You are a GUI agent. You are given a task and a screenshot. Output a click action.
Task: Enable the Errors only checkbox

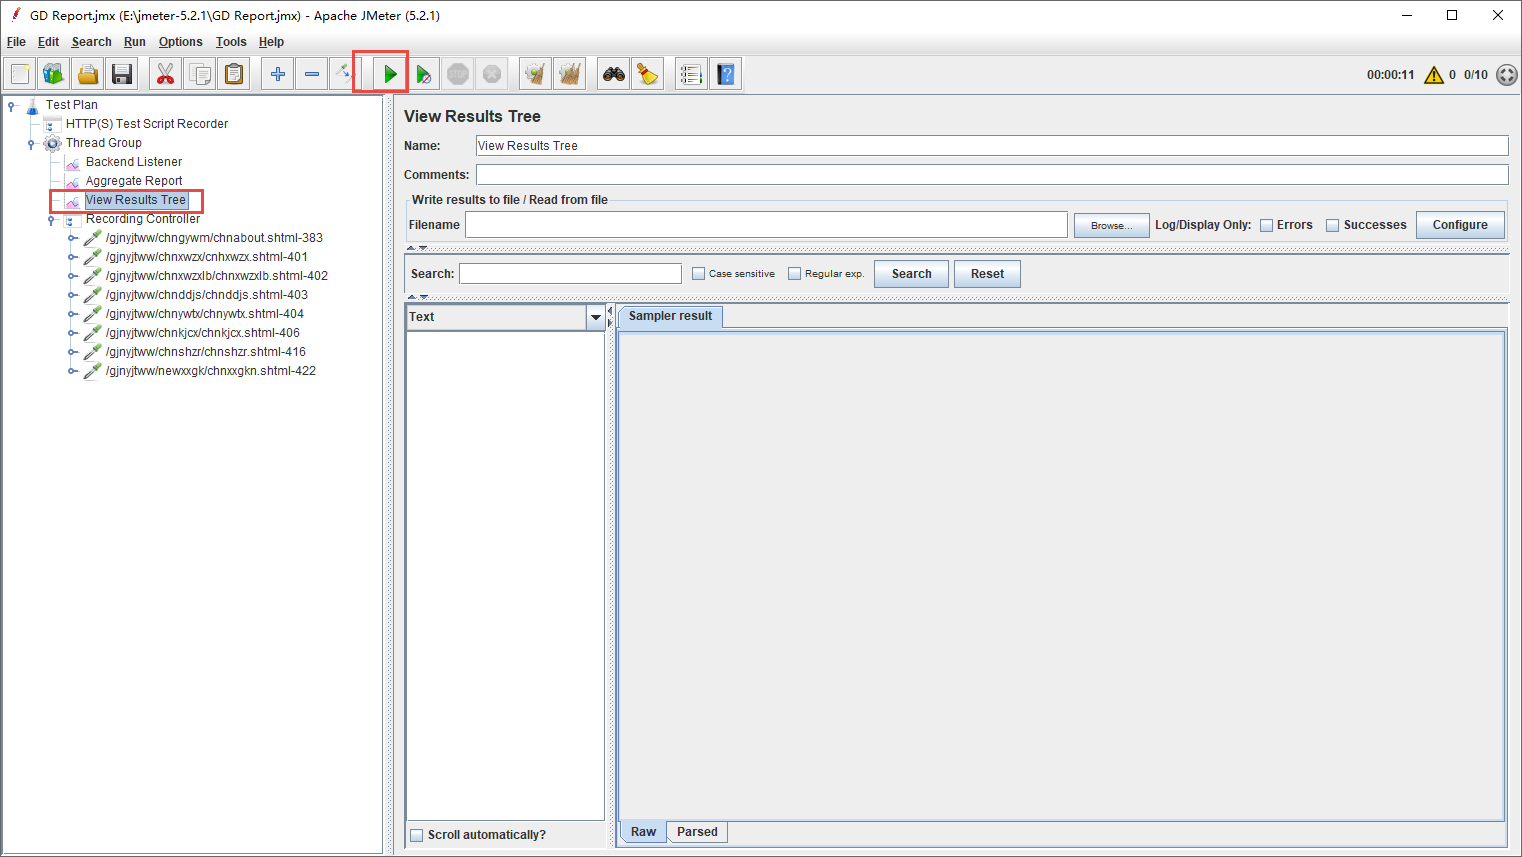click(x=1266, y=225)
